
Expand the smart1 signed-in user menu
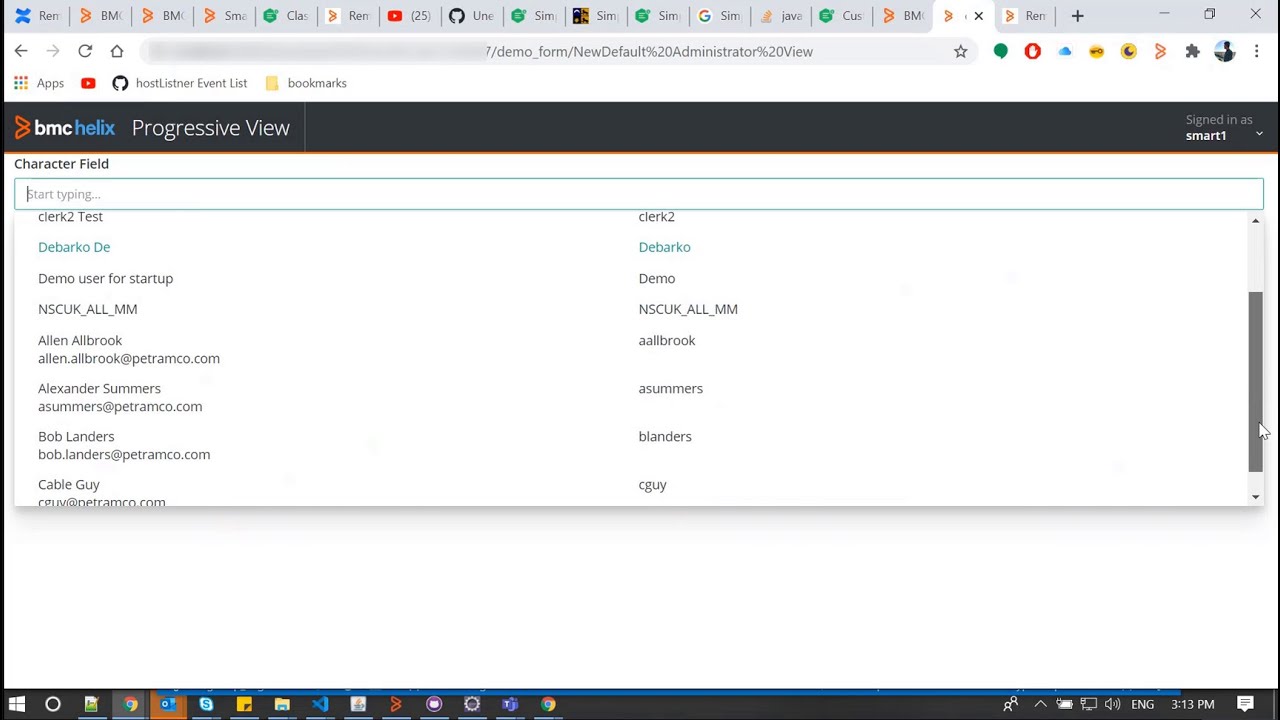click(1223, 128)
